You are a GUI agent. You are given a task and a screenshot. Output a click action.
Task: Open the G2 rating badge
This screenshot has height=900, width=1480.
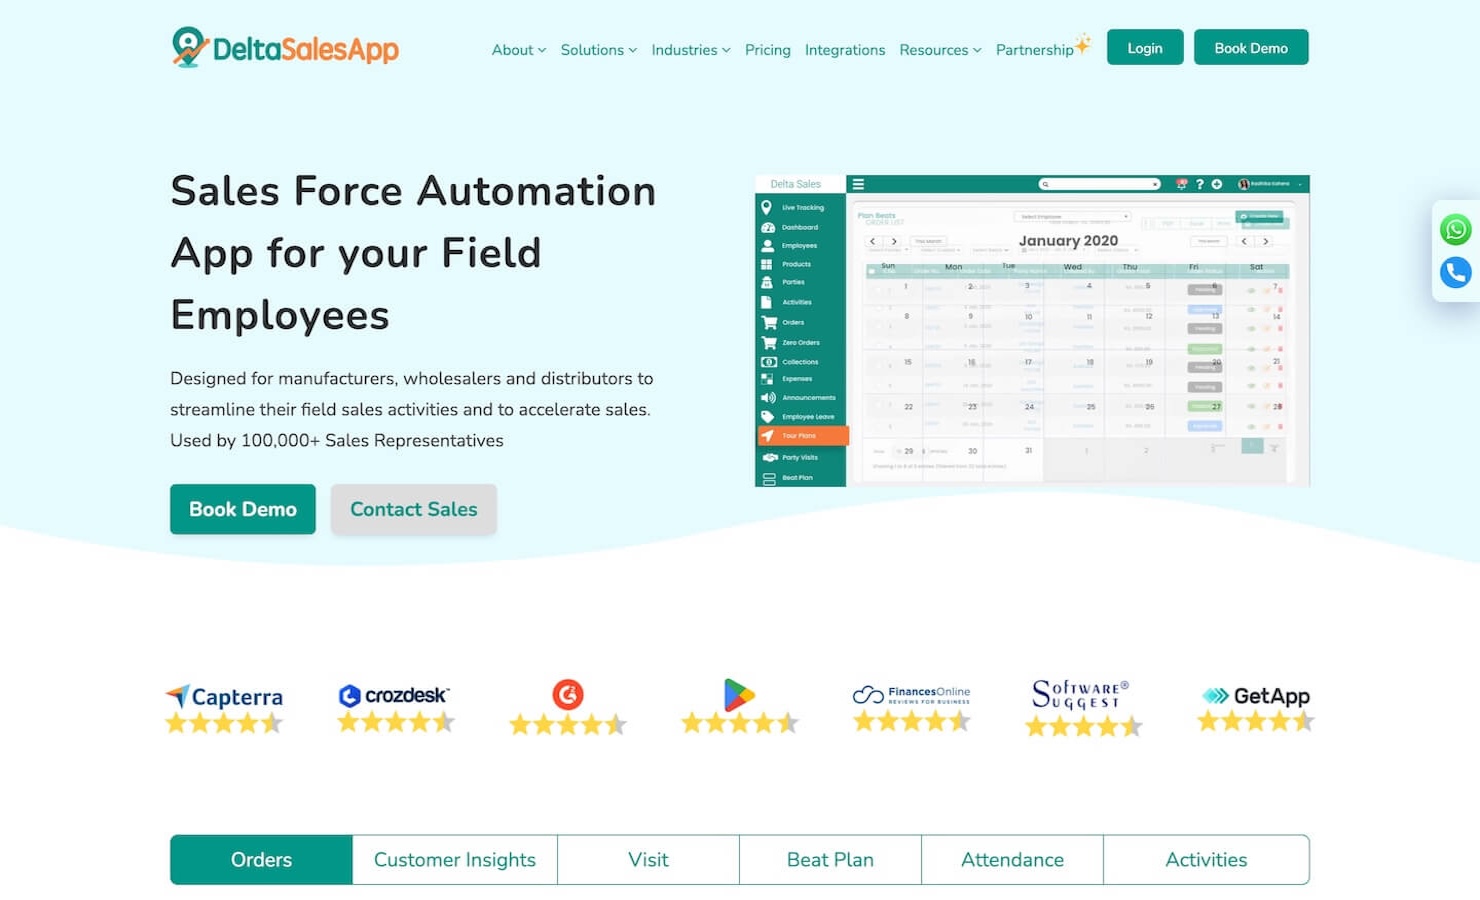(567, 708)
